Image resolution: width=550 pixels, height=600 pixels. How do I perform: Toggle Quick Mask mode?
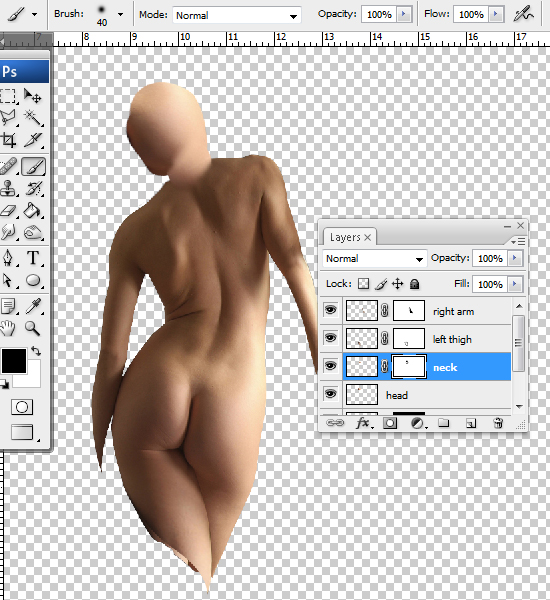click(22, 407)
